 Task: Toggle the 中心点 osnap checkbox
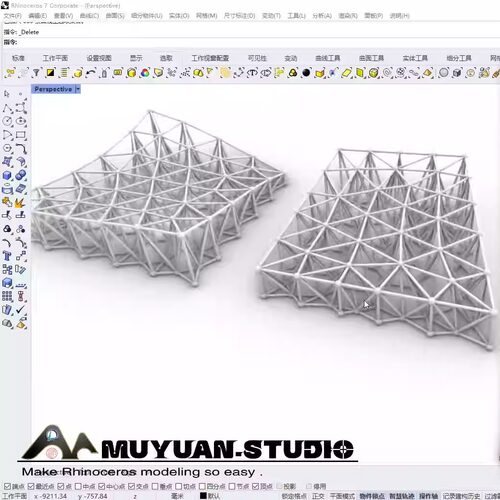pos(102,486)
